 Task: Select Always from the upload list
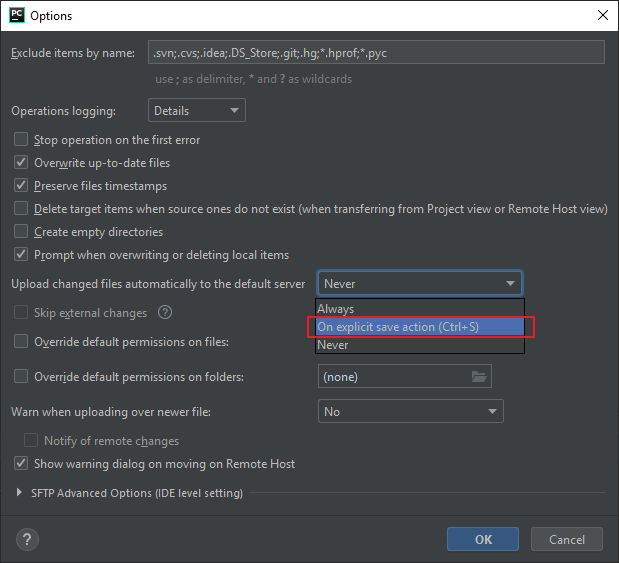tap(420, 309)
